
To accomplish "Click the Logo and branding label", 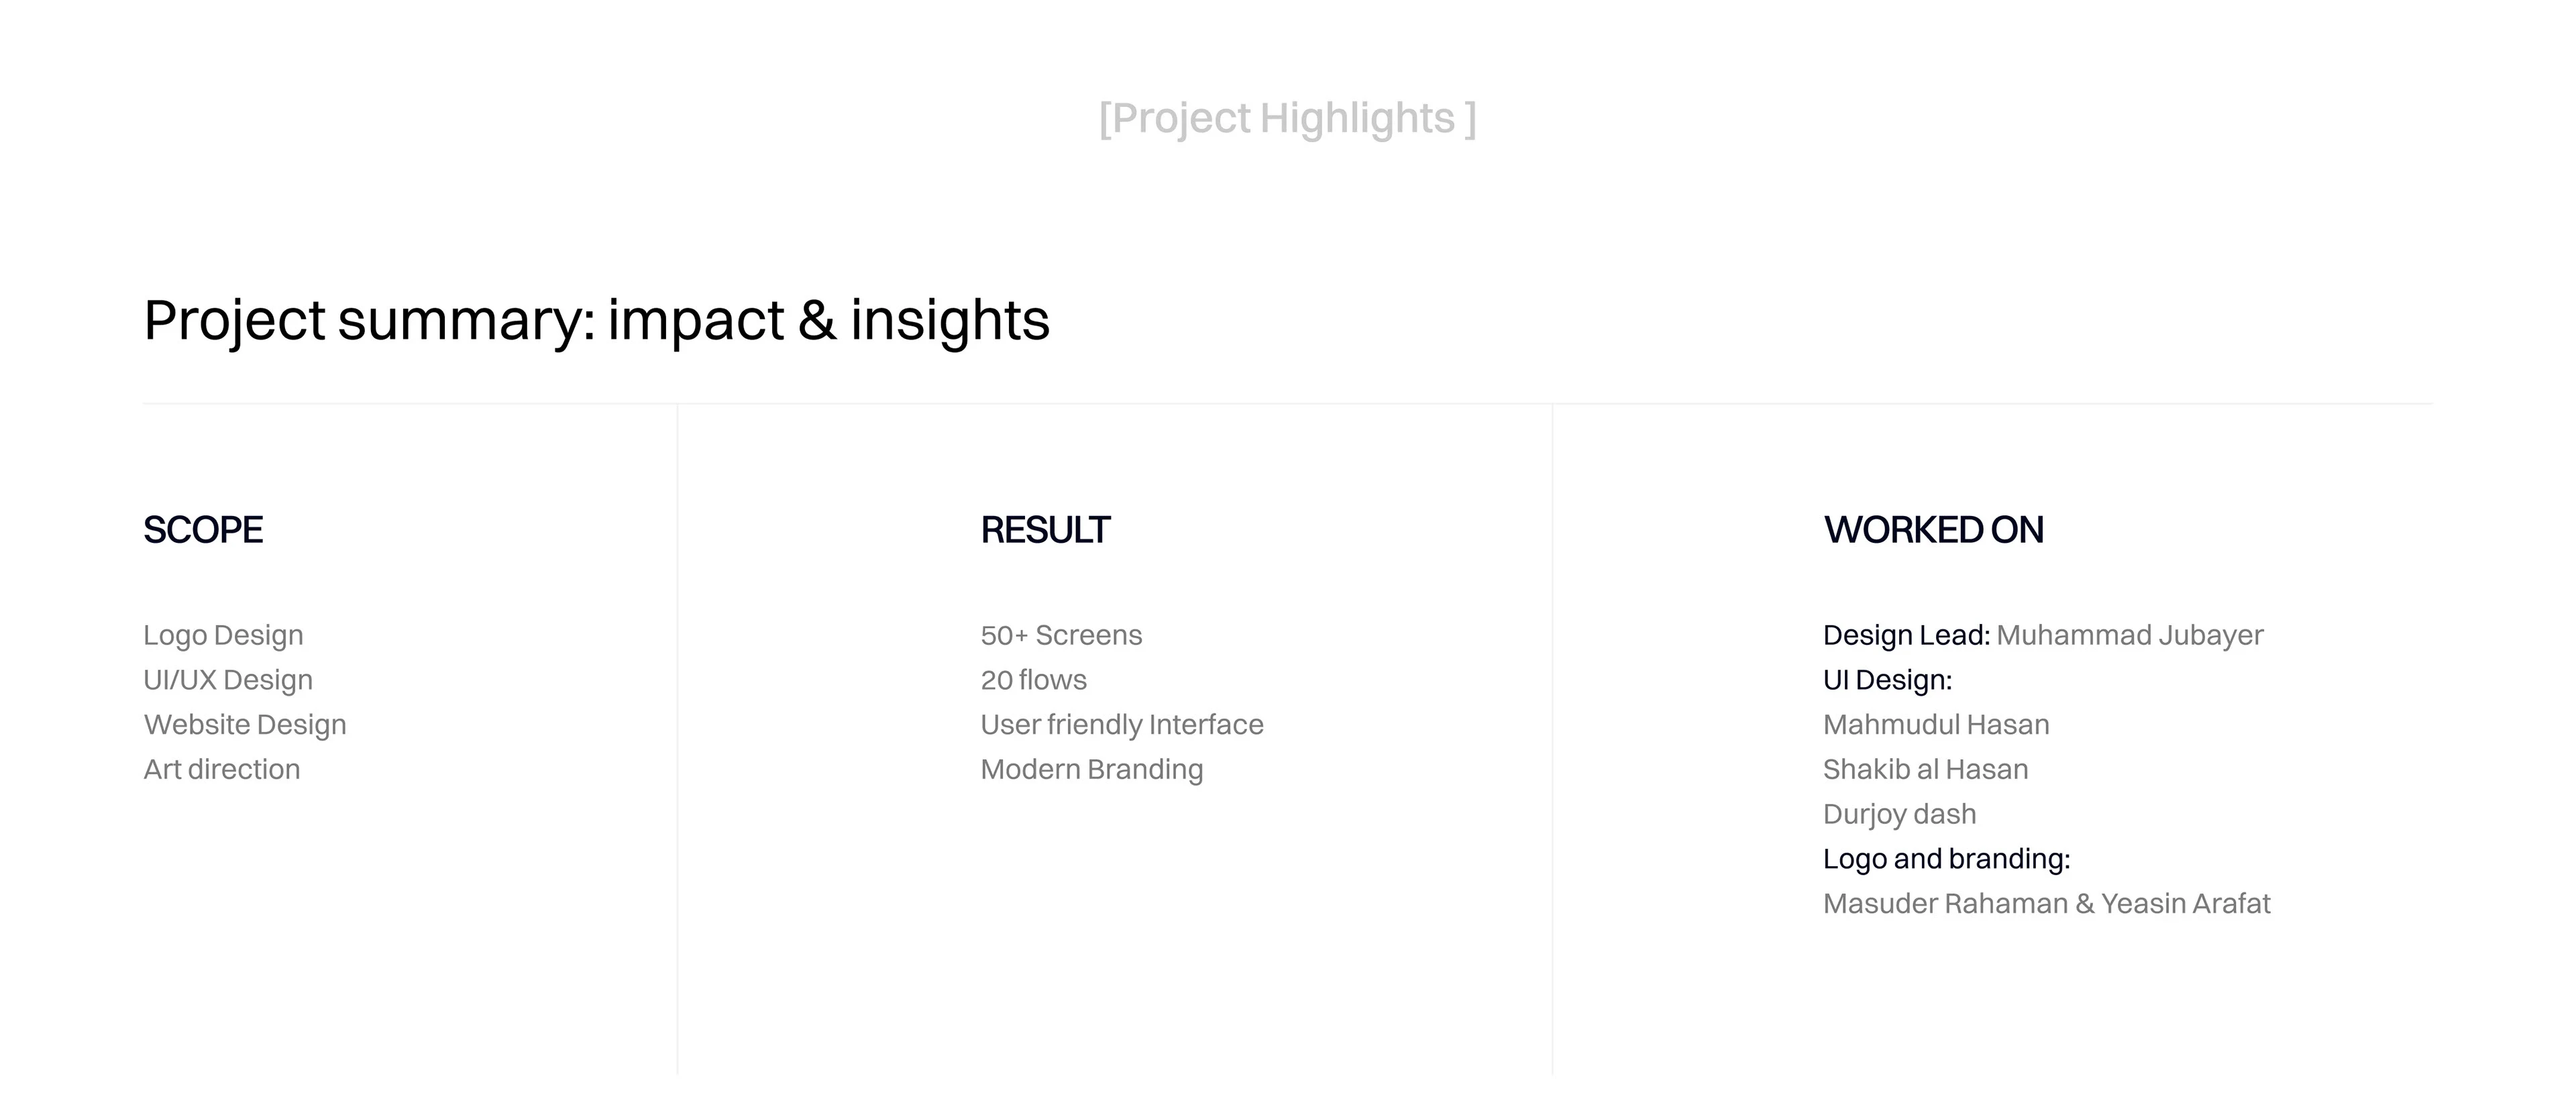I will (x=1946, y=859).
